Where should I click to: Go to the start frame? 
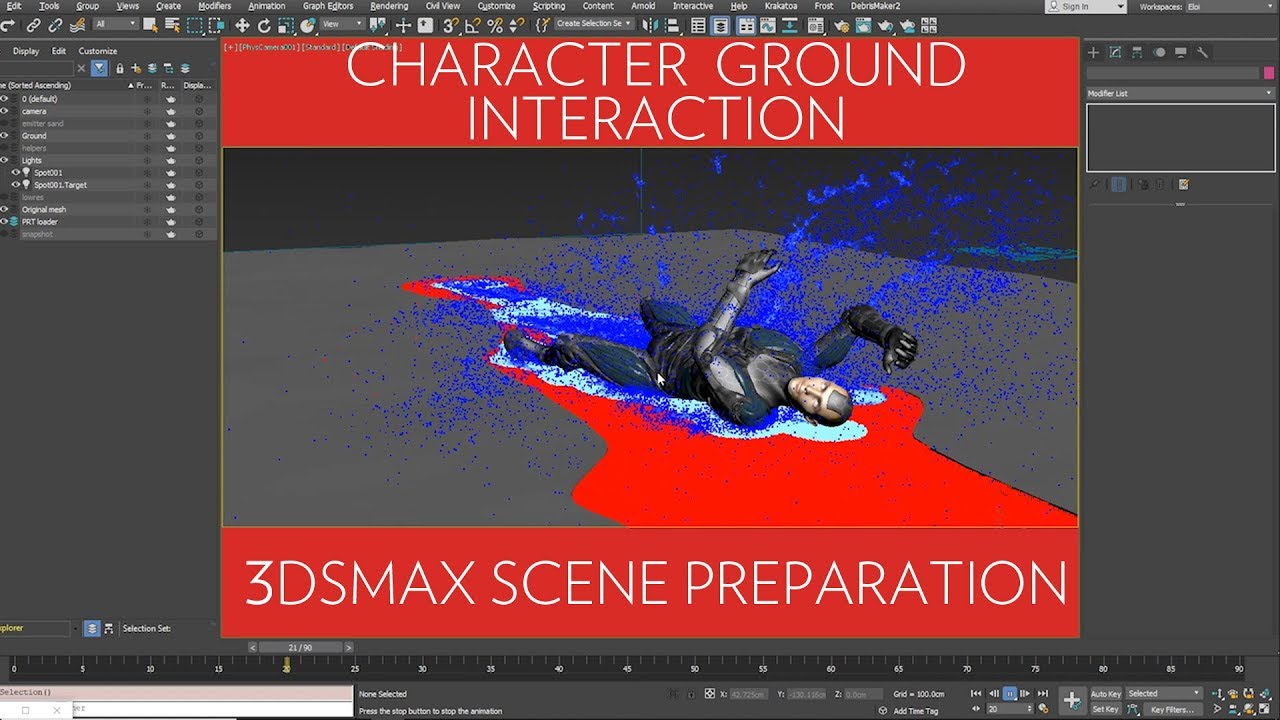[x=976, y=693]
